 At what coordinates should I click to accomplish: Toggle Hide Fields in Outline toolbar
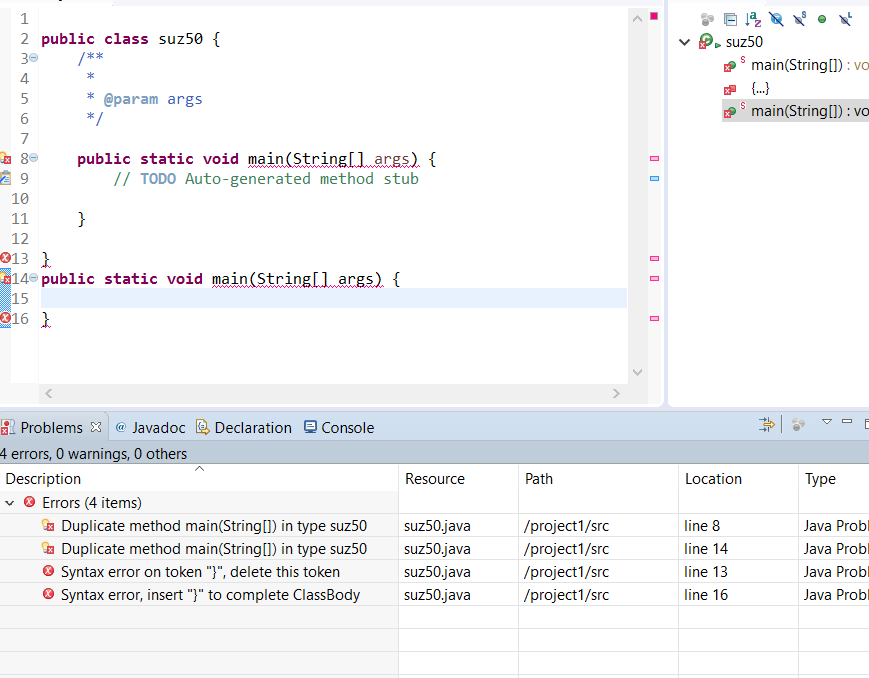click(776, 19)
